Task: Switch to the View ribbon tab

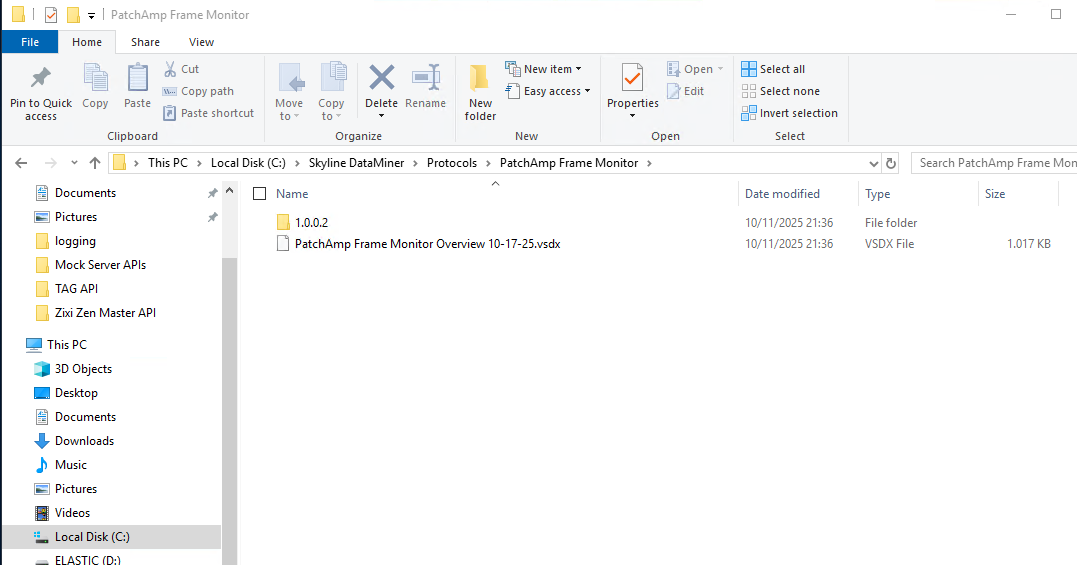Action: pos(201,42)
